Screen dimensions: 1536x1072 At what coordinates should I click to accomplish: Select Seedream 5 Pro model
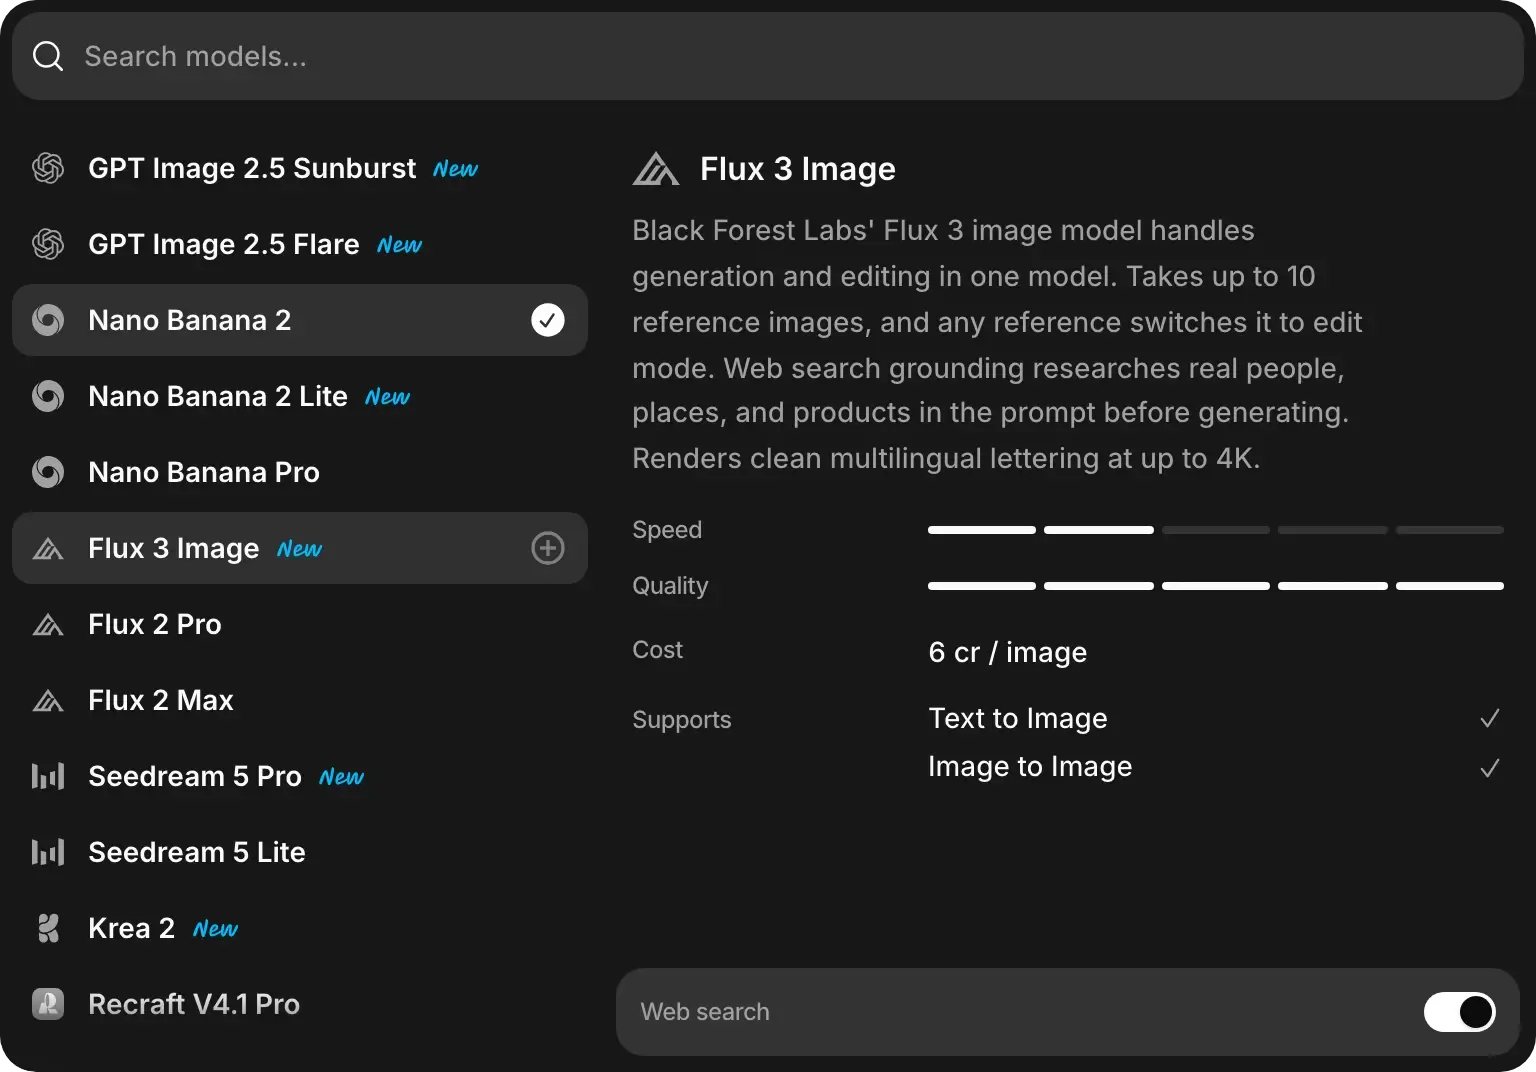(300, 776)
